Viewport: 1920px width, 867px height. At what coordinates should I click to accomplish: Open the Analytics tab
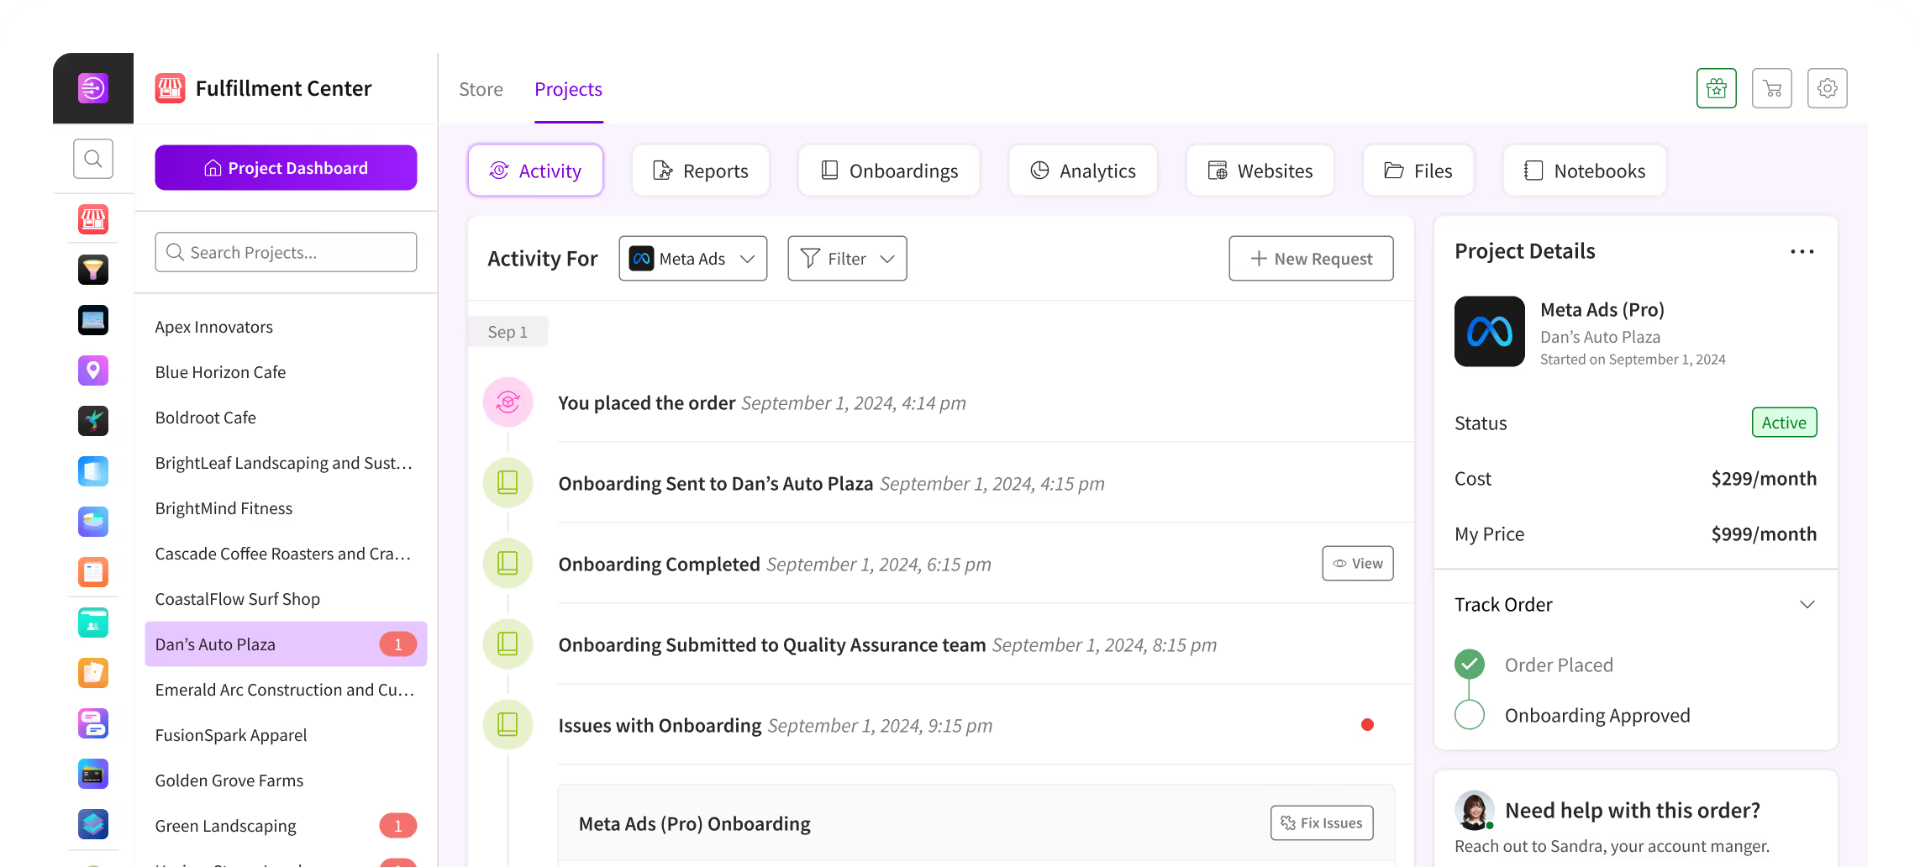pos(1083,171)
